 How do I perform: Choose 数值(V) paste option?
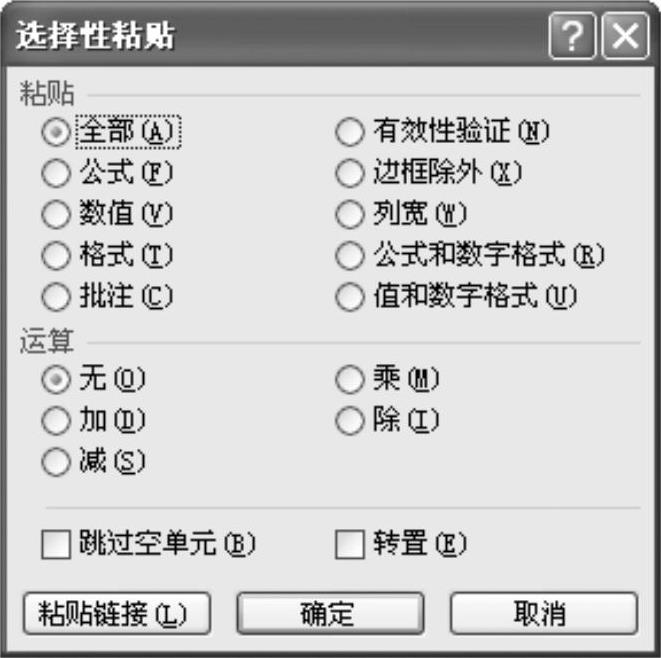click(x=56, y=214)
